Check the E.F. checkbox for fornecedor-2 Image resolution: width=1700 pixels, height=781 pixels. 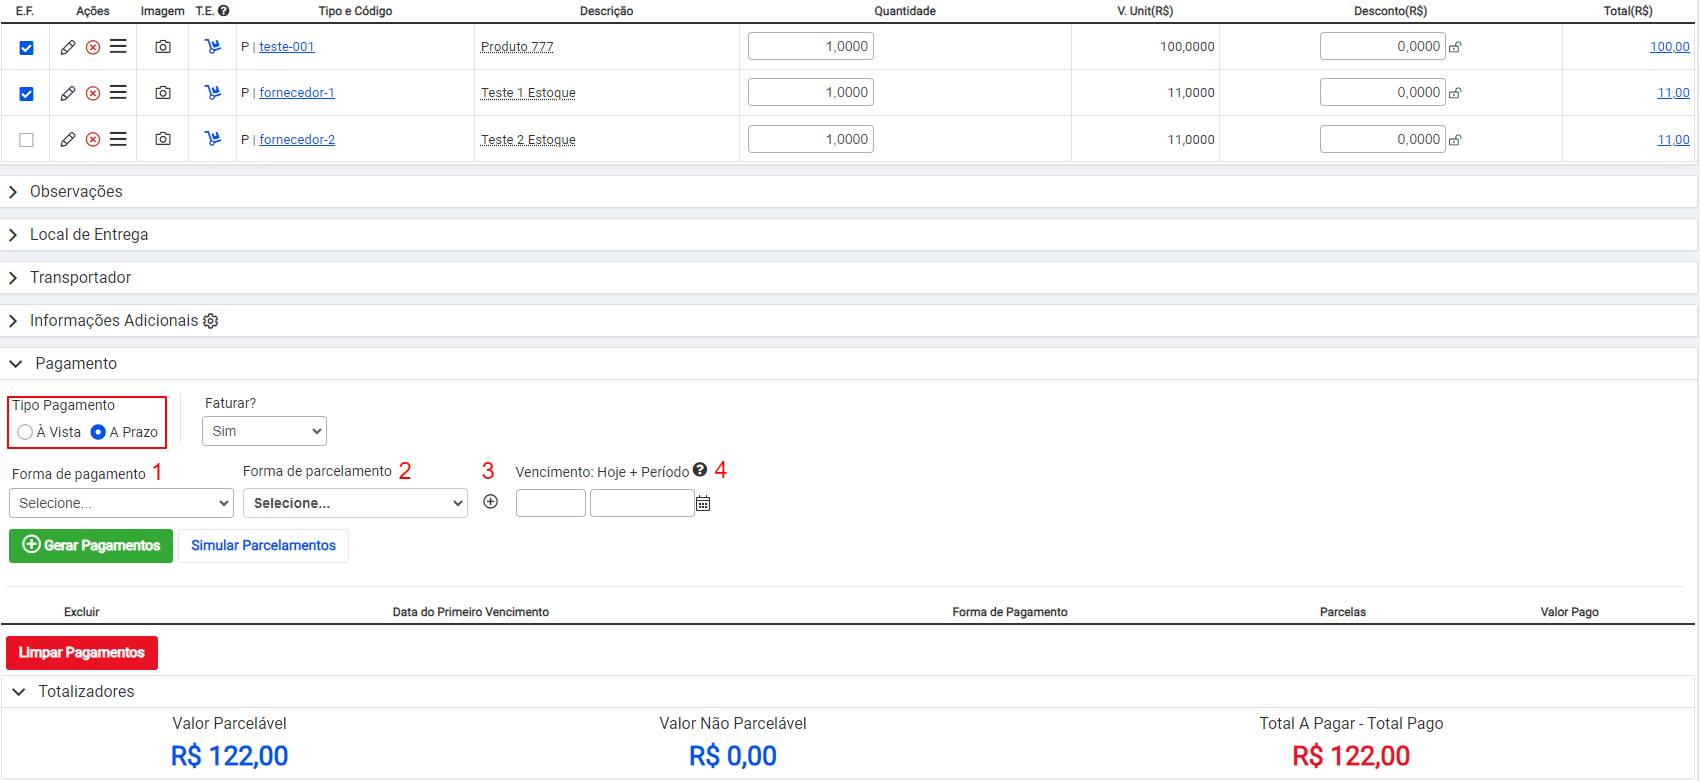coord(27,140)
